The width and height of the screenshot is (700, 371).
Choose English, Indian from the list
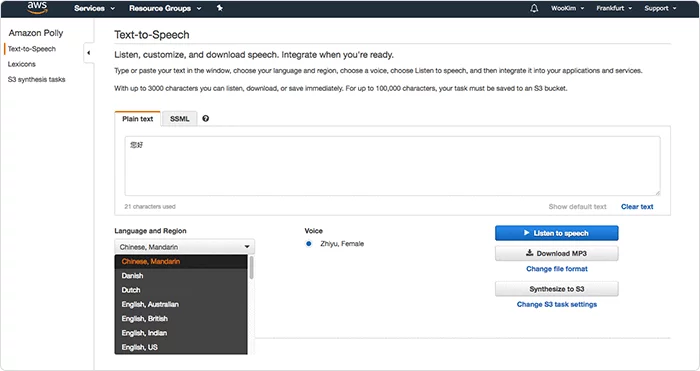click(x=181, y=333)
